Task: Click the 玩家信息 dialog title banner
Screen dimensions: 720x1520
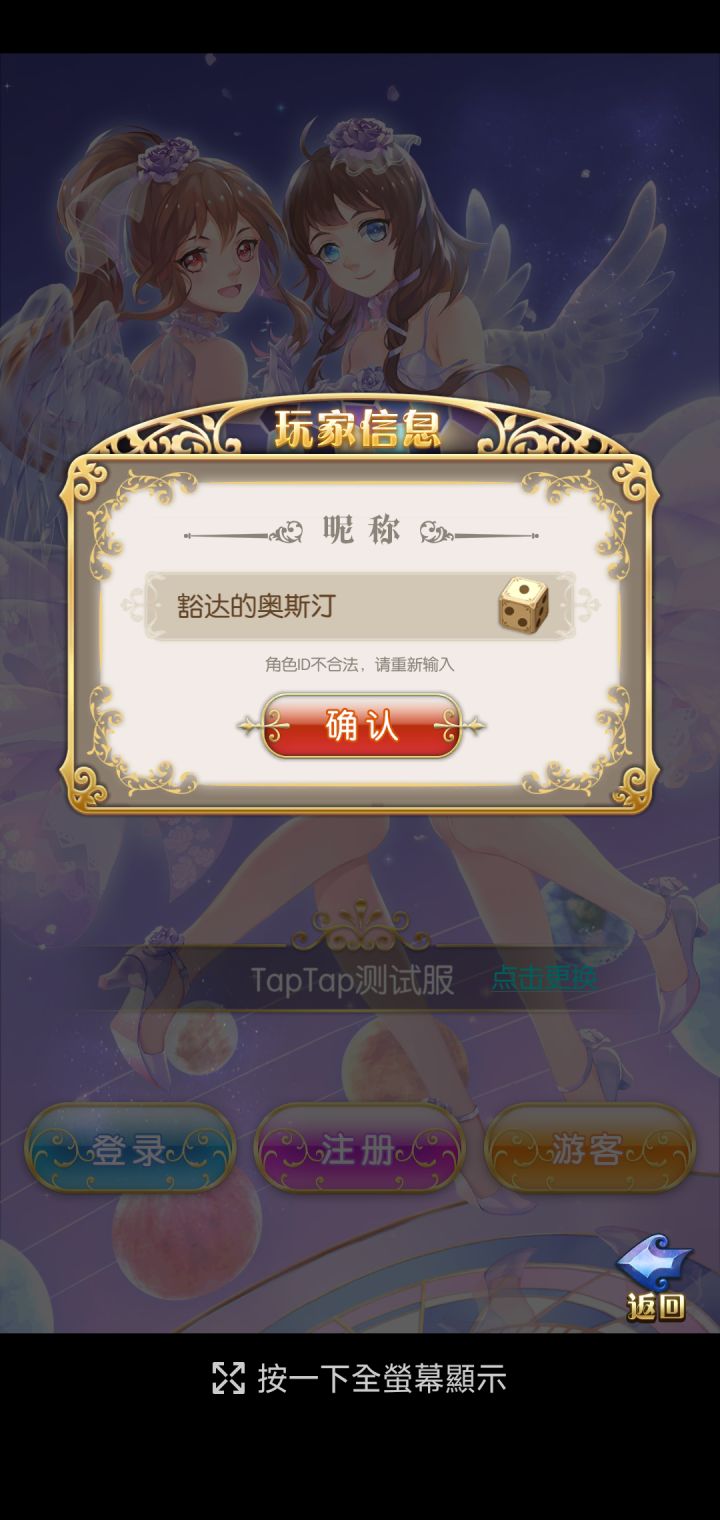Action: pos(358,430)
